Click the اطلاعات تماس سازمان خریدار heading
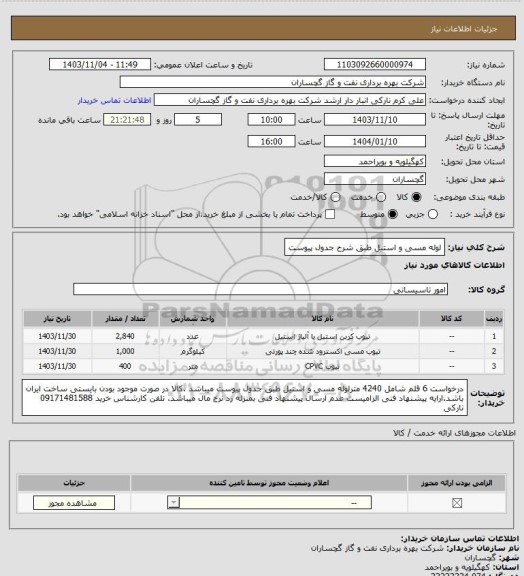Image resolution: width=524 pixels, height=576 pixels. click(460, 539)
